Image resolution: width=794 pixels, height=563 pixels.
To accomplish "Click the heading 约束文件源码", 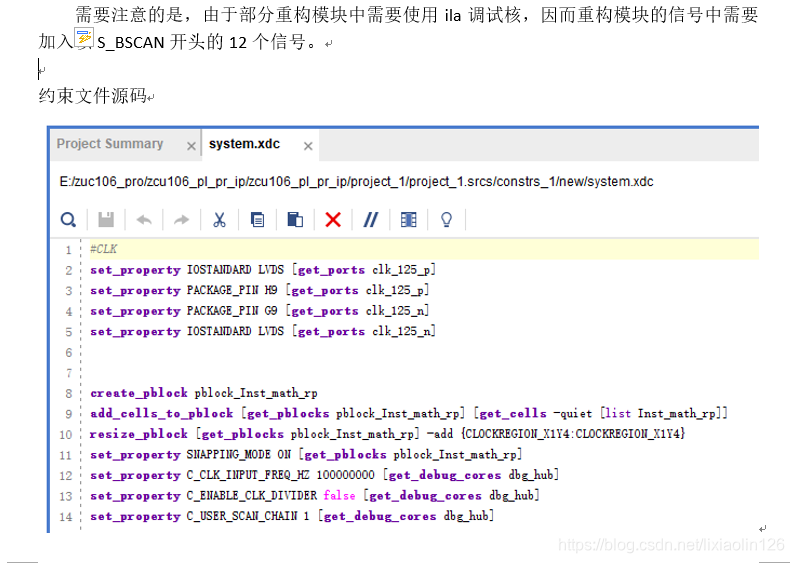I will [x=93, y=95].
